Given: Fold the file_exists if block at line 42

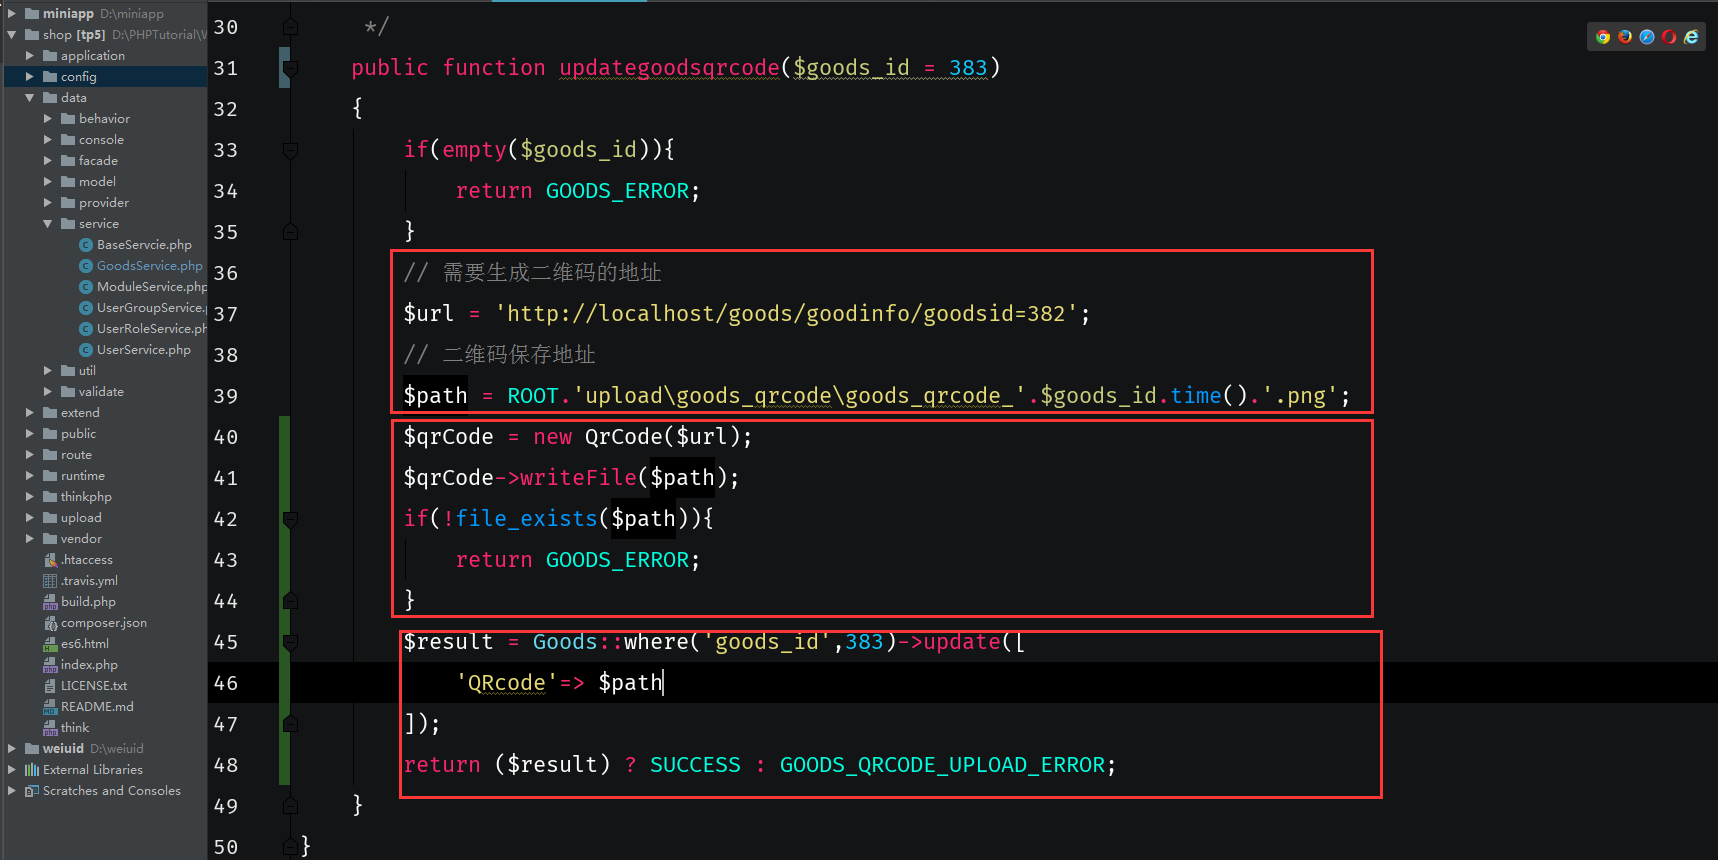Looking at the screenshot, I should pos(290,519).
